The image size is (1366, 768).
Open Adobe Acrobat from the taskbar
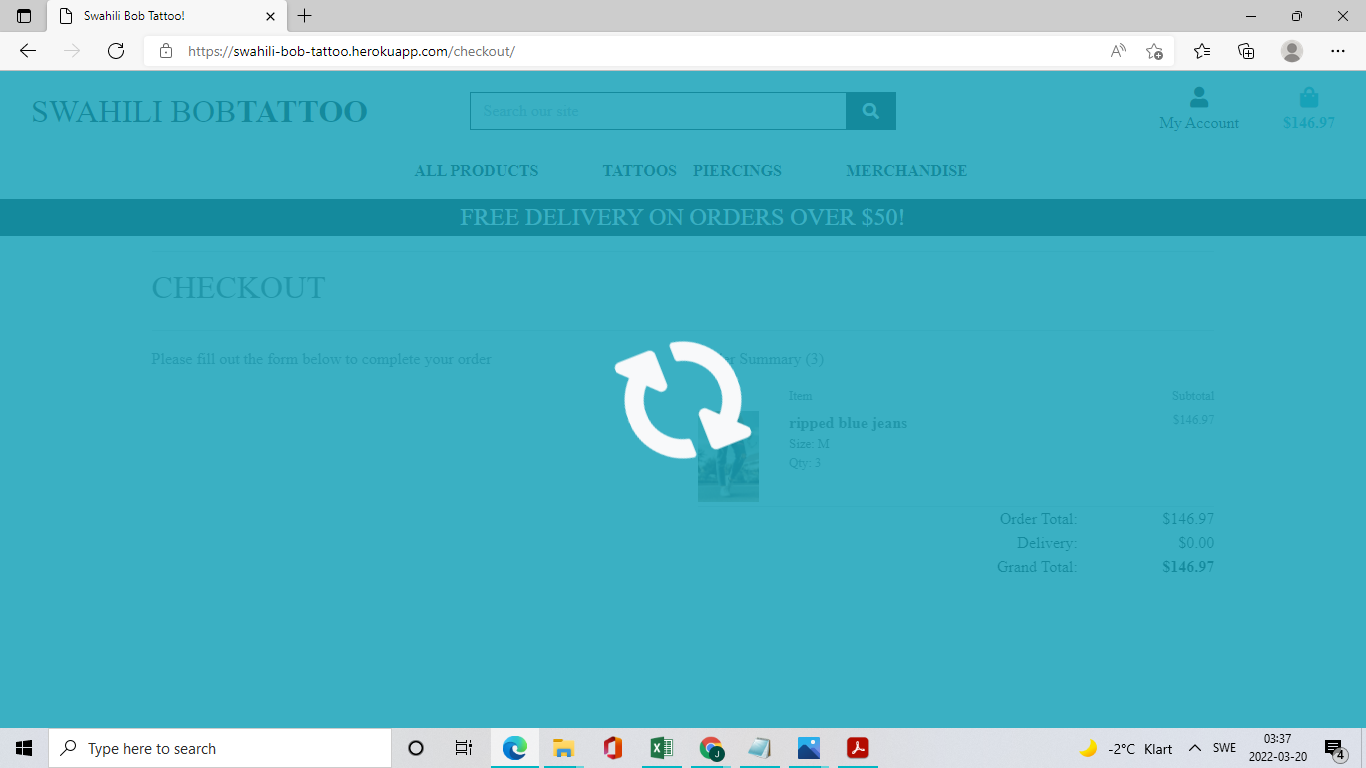tap(857, 747)
